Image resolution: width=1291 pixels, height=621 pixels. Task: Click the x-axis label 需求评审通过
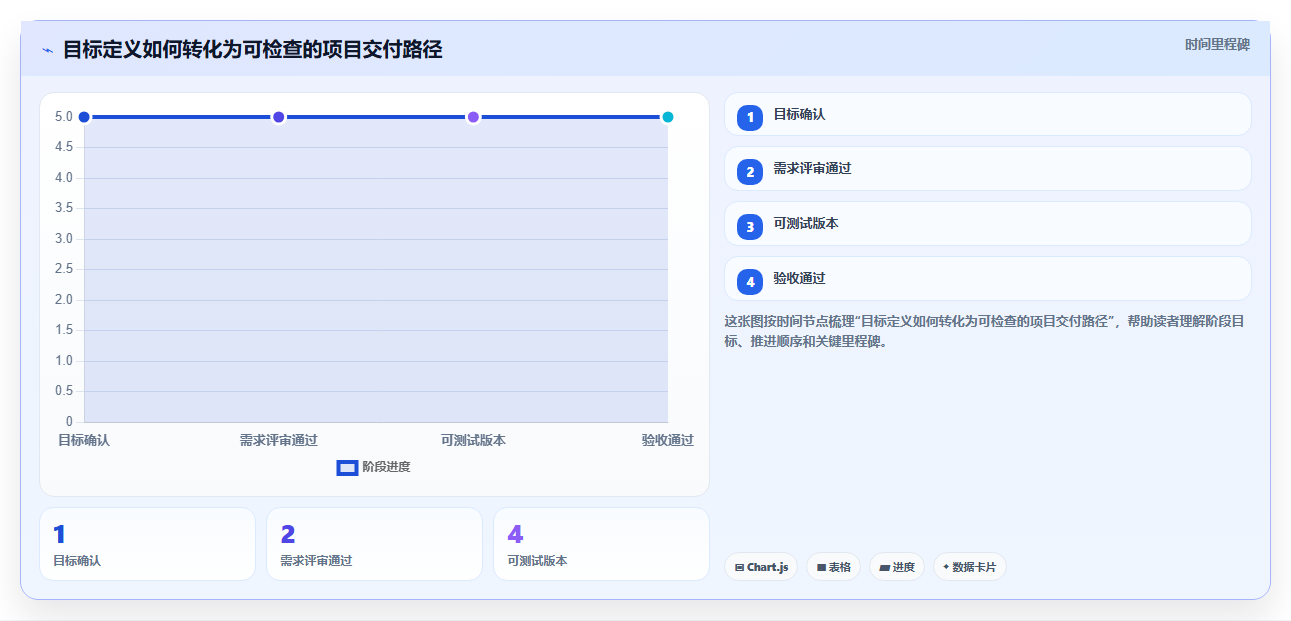[x=279, y=440]
